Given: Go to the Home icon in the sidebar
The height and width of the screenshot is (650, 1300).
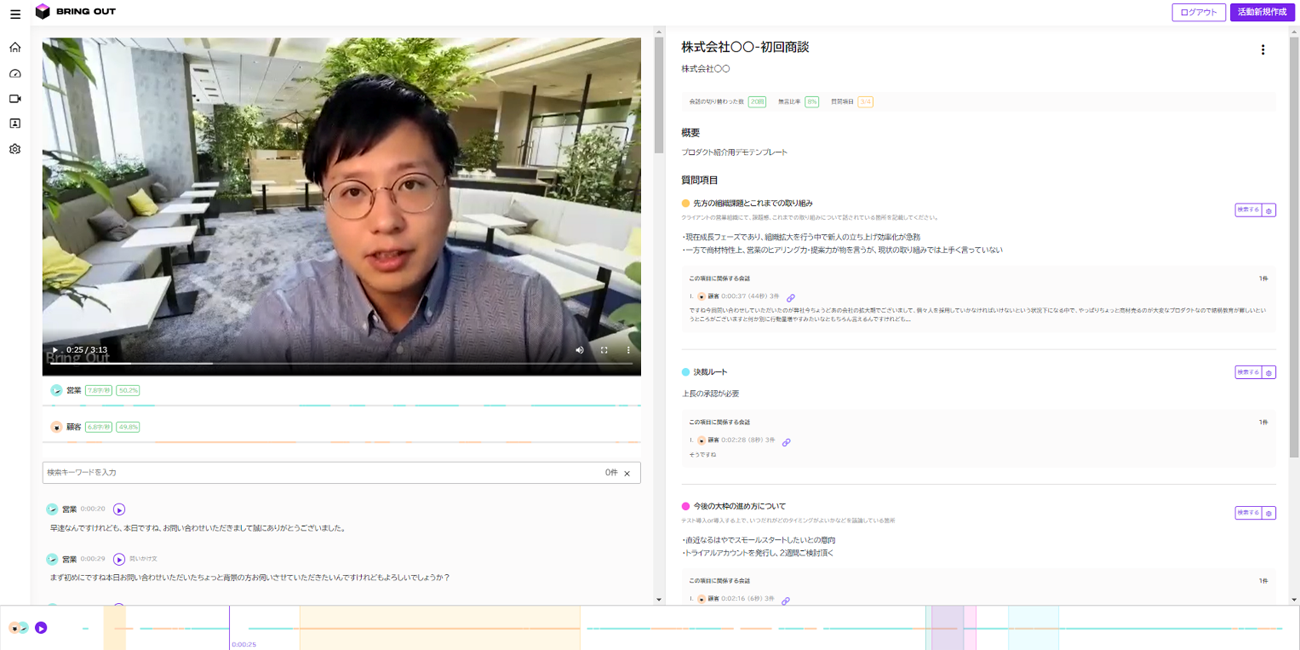Looking at the screenshot, I should 15,47.
